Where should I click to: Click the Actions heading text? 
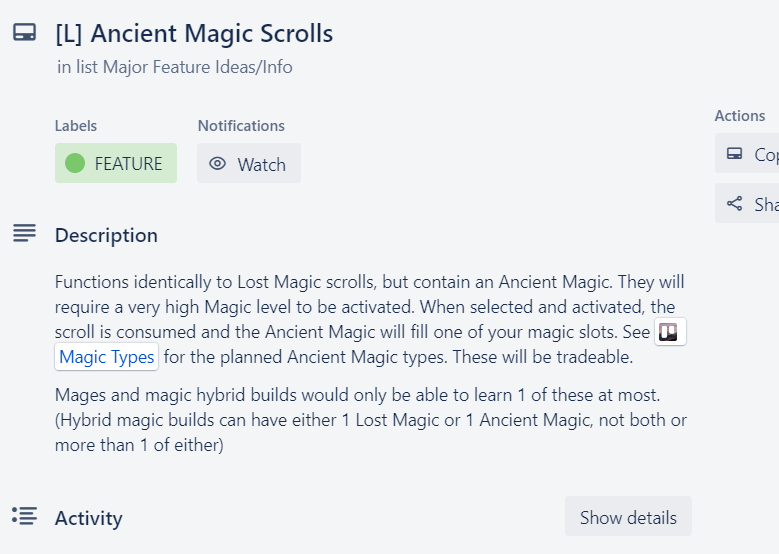click(x=740, y=116)
